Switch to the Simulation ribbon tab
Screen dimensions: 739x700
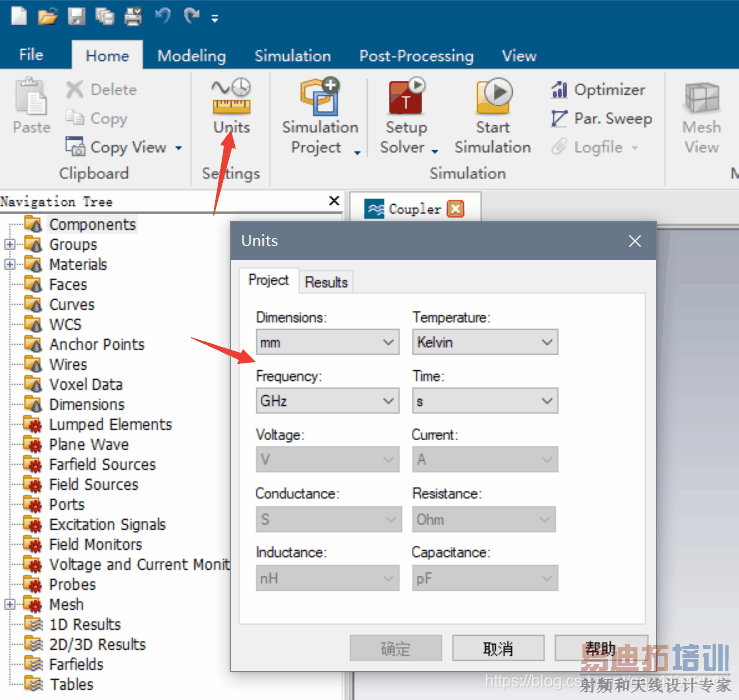293,56
